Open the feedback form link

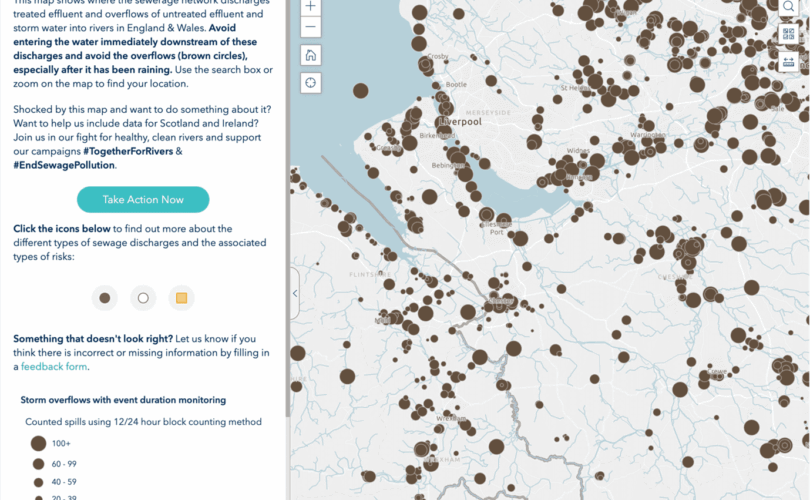coord(54,367)
